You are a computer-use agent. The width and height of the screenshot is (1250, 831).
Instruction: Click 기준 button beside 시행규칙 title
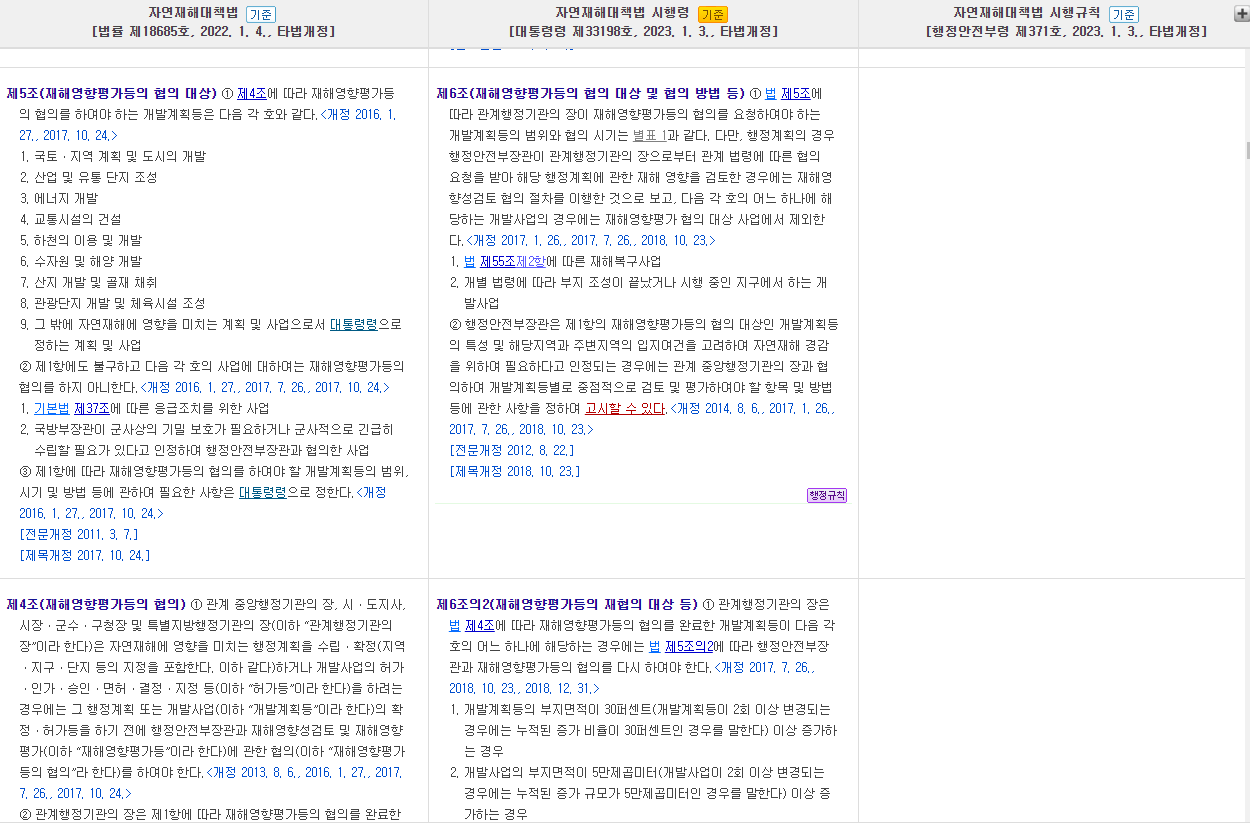pyautogui.click(x=1123, y=14)
